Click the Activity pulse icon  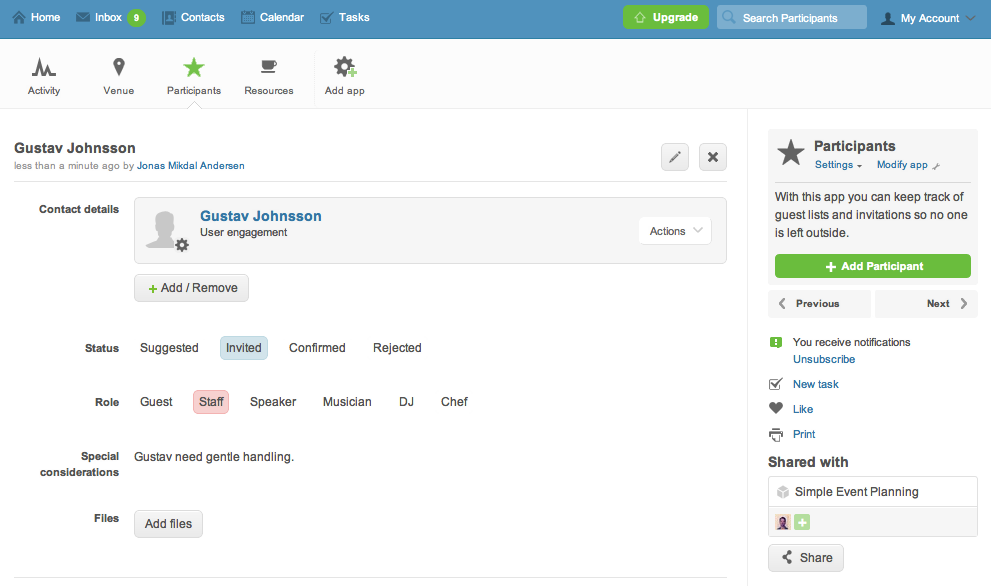click(44, 68)
